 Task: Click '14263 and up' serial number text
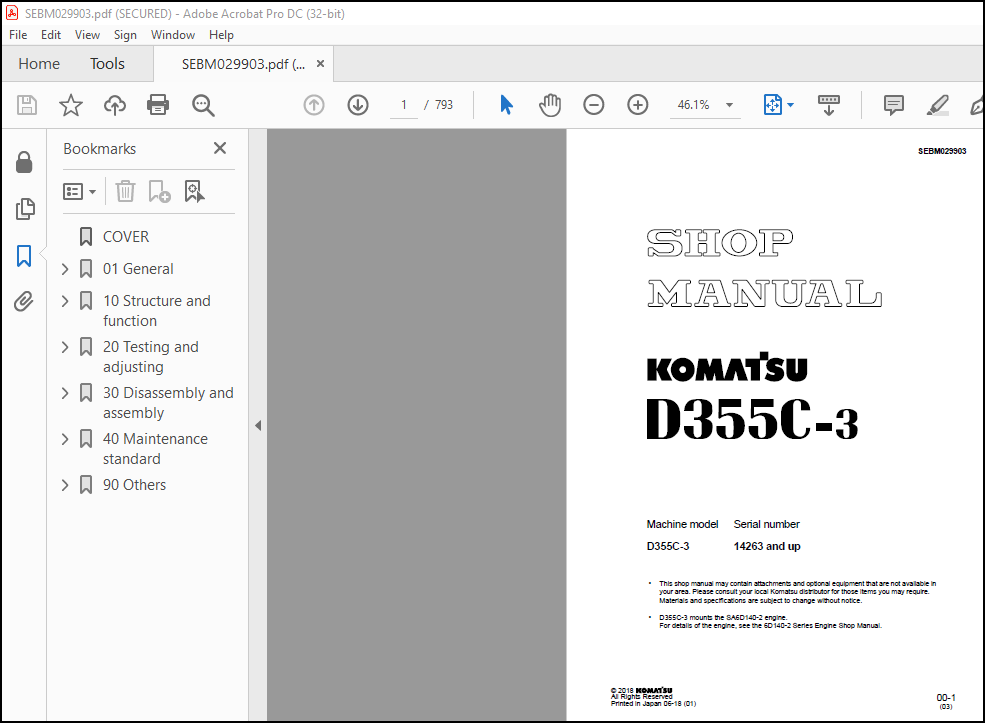(x=767, y=546)
